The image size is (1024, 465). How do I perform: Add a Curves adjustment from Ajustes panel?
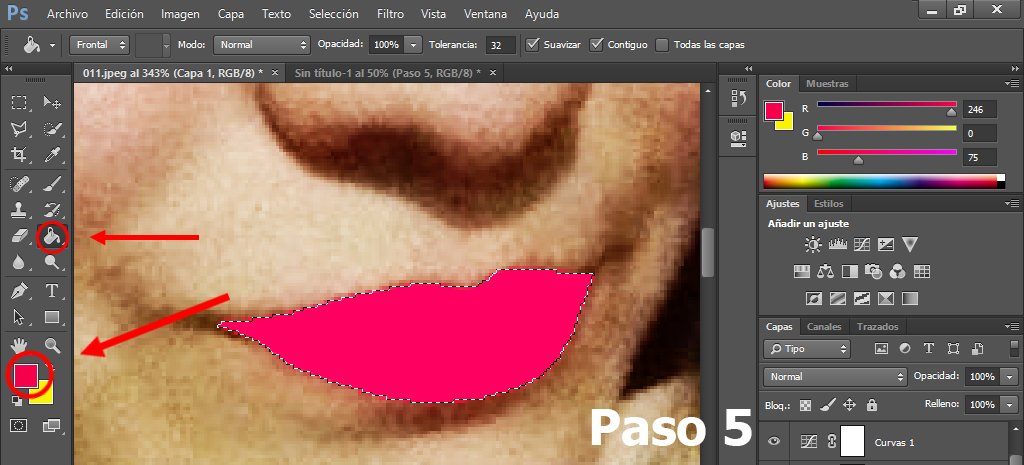[862, 245]
